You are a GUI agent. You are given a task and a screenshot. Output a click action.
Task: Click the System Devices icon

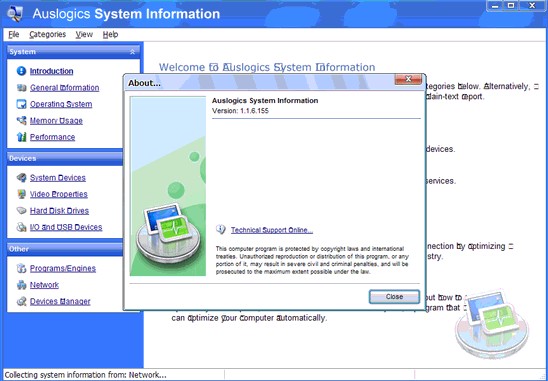click(21, 178)
